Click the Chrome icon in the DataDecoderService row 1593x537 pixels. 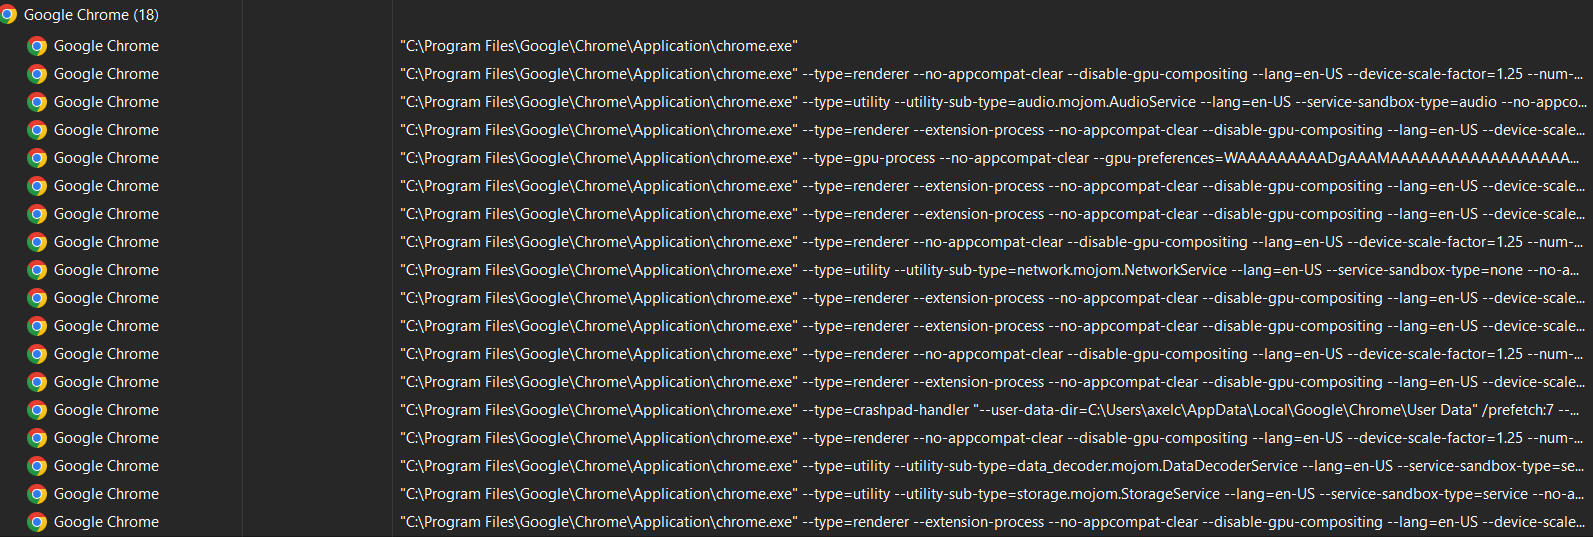tap(37, 466)
